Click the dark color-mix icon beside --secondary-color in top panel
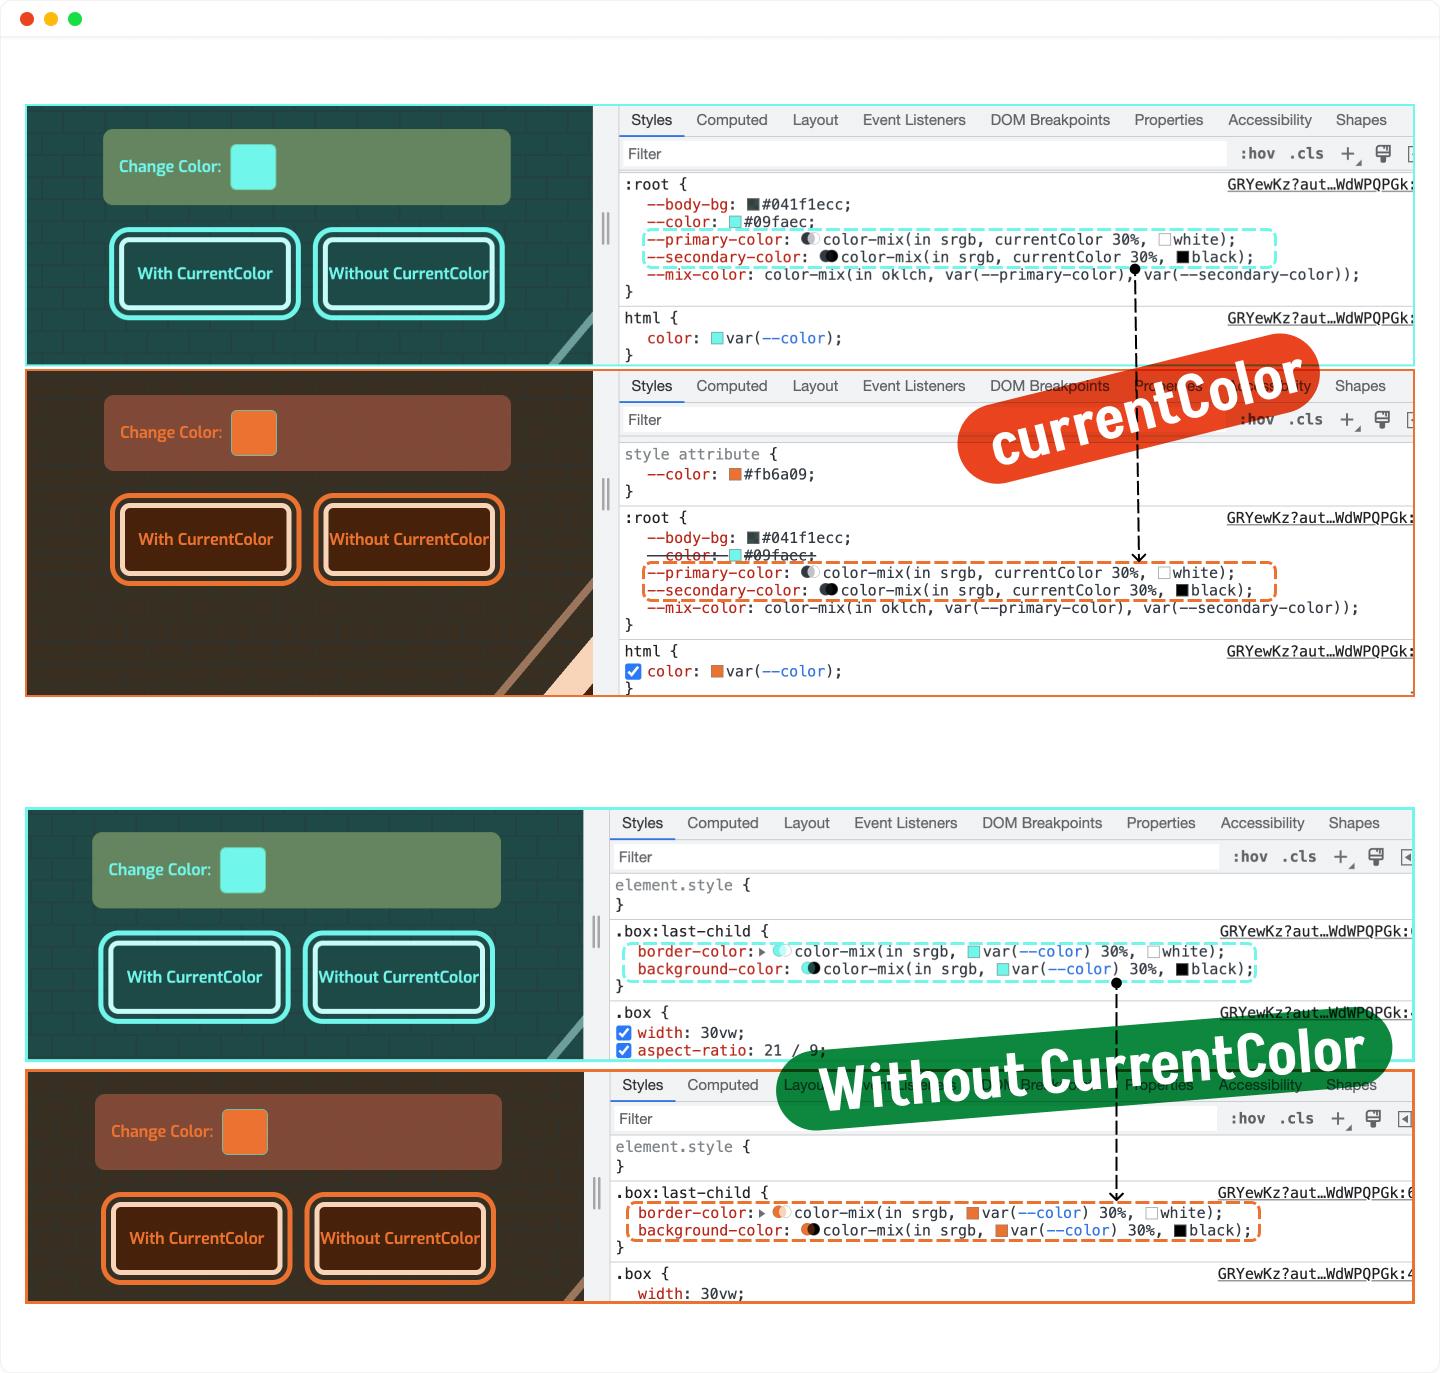 828,257
